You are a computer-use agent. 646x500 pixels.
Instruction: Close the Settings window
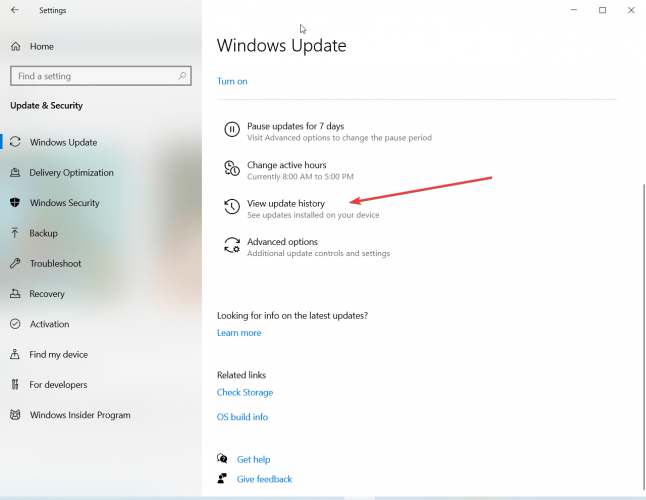(x=631, y=10)
